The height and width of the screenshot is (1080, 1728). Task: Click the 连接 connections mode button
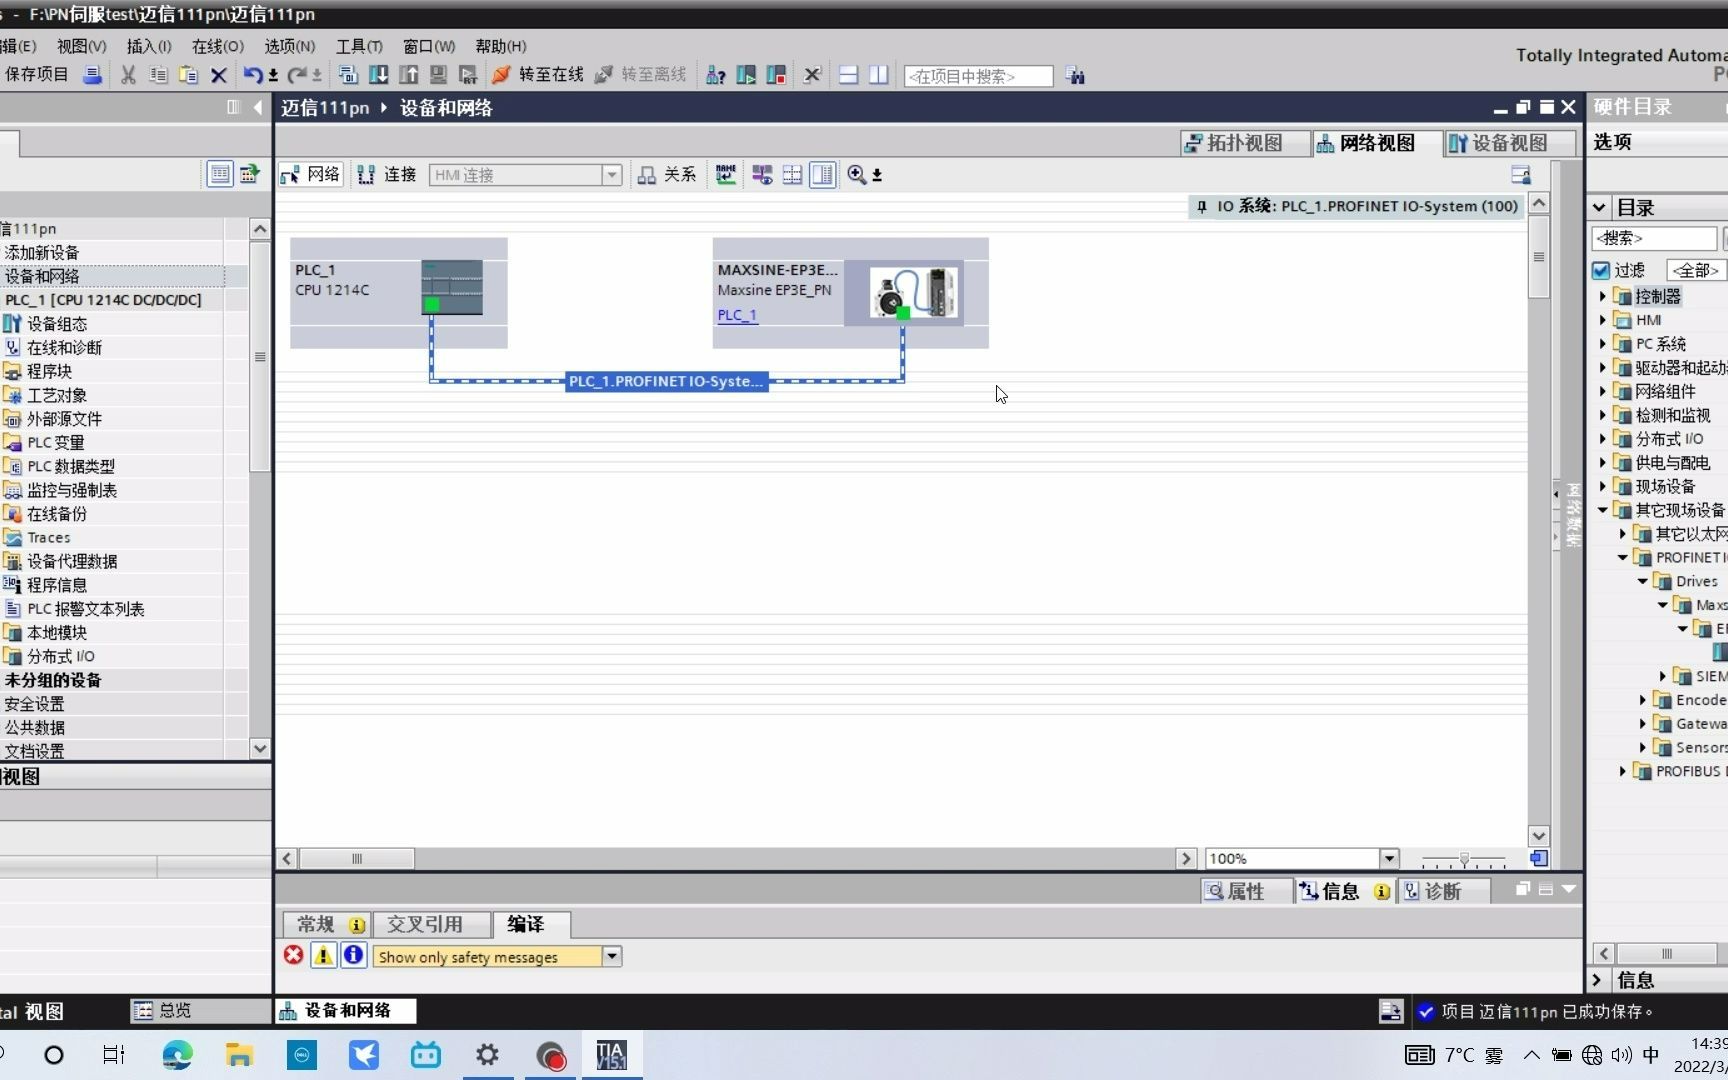point(387,175)
